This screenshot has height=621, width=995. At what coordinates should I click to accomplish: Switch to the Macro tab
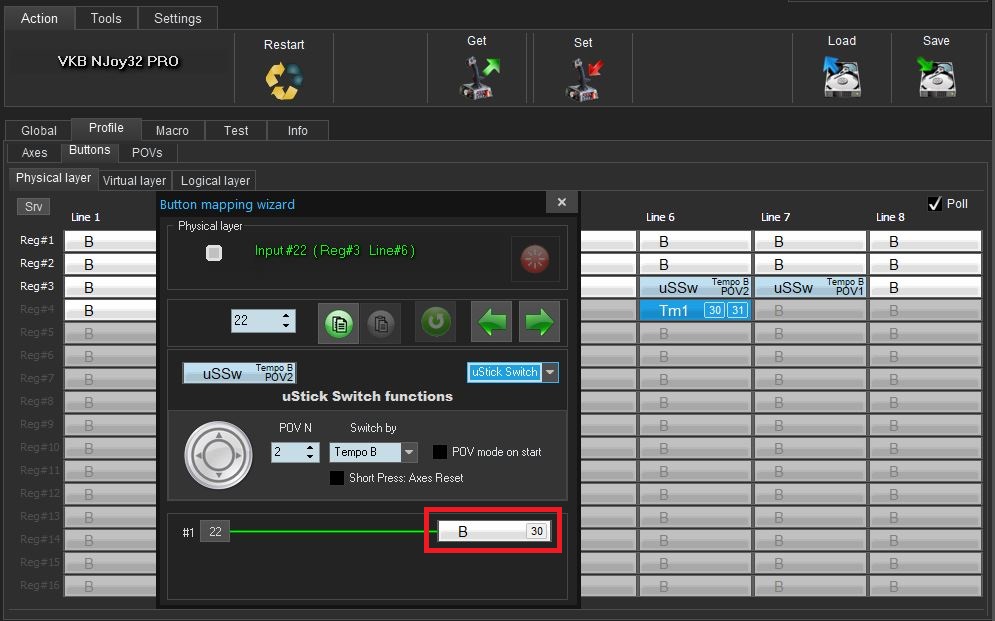[172, 130]
